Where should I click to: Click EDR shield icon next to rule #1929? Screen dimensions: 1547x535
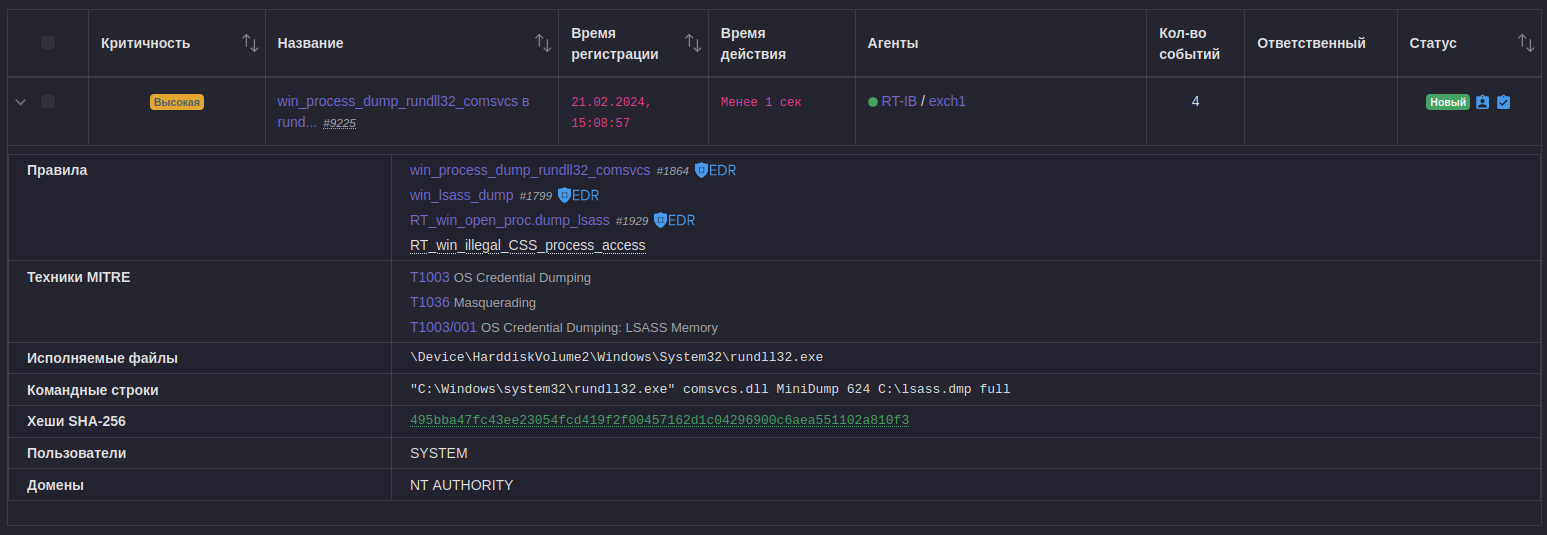point(660,220)
